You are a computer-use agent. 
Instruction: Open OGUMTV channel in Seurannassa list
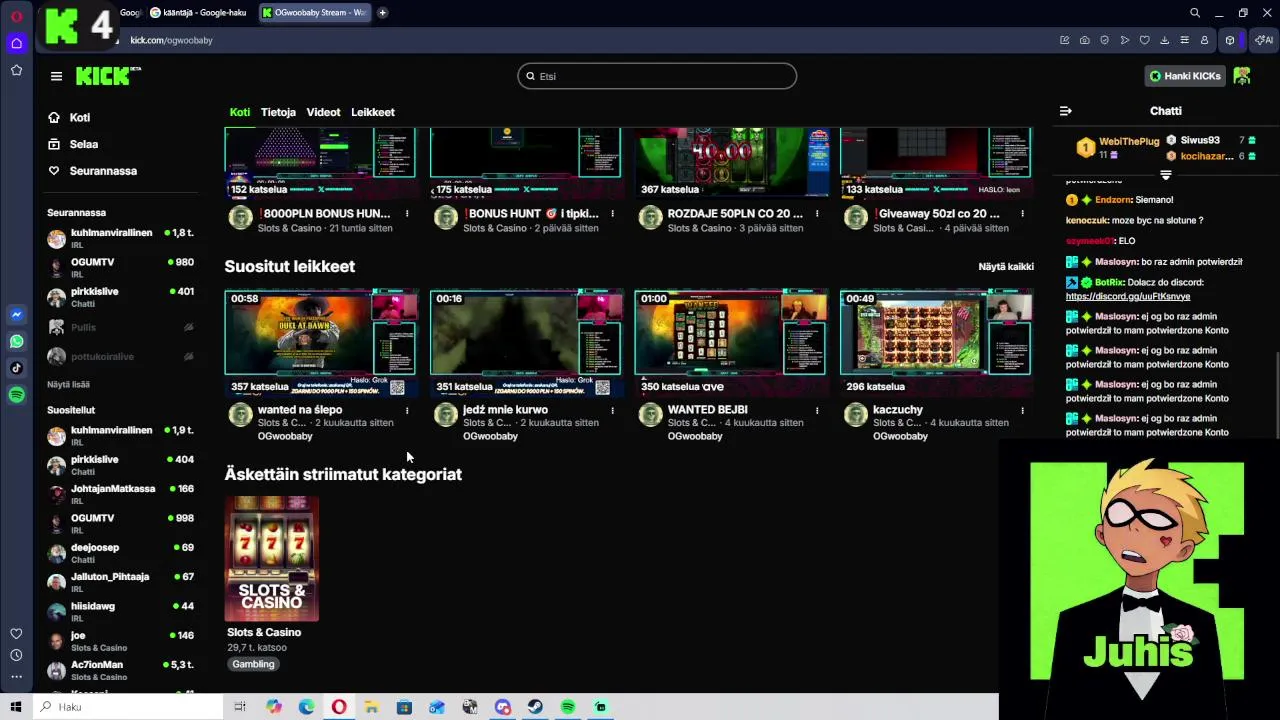120,267
